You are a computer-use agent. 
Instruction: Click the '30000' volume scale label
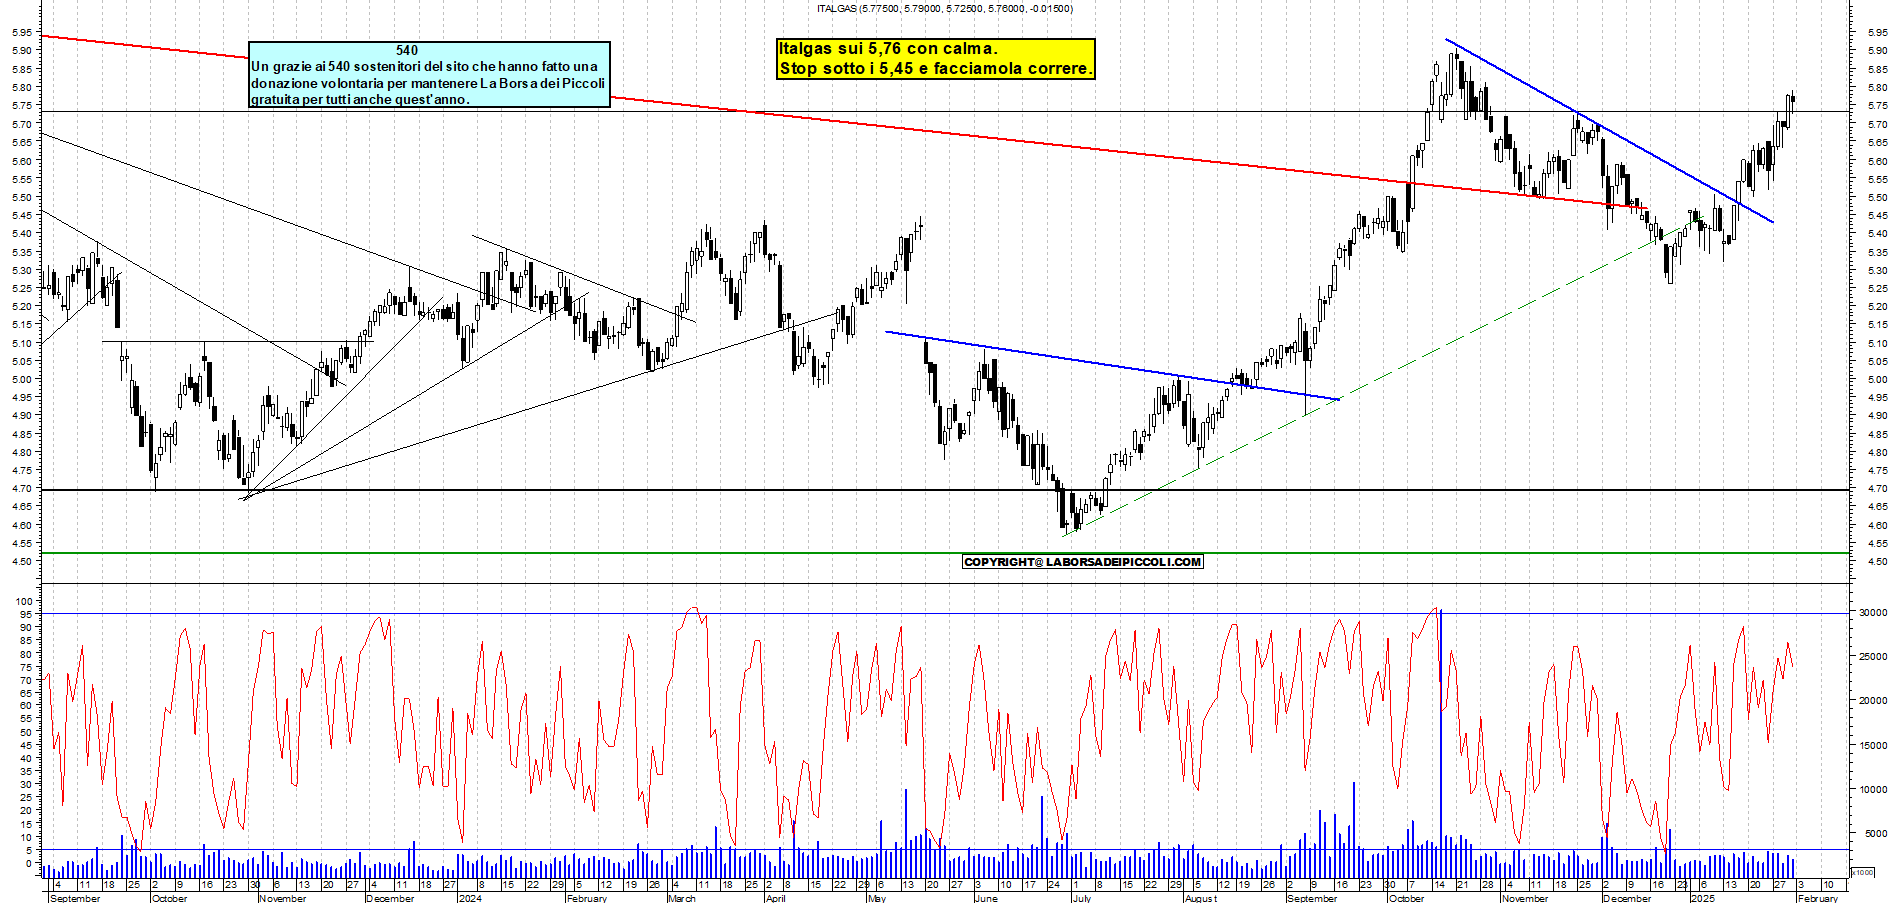click(x=1873, y=613)
